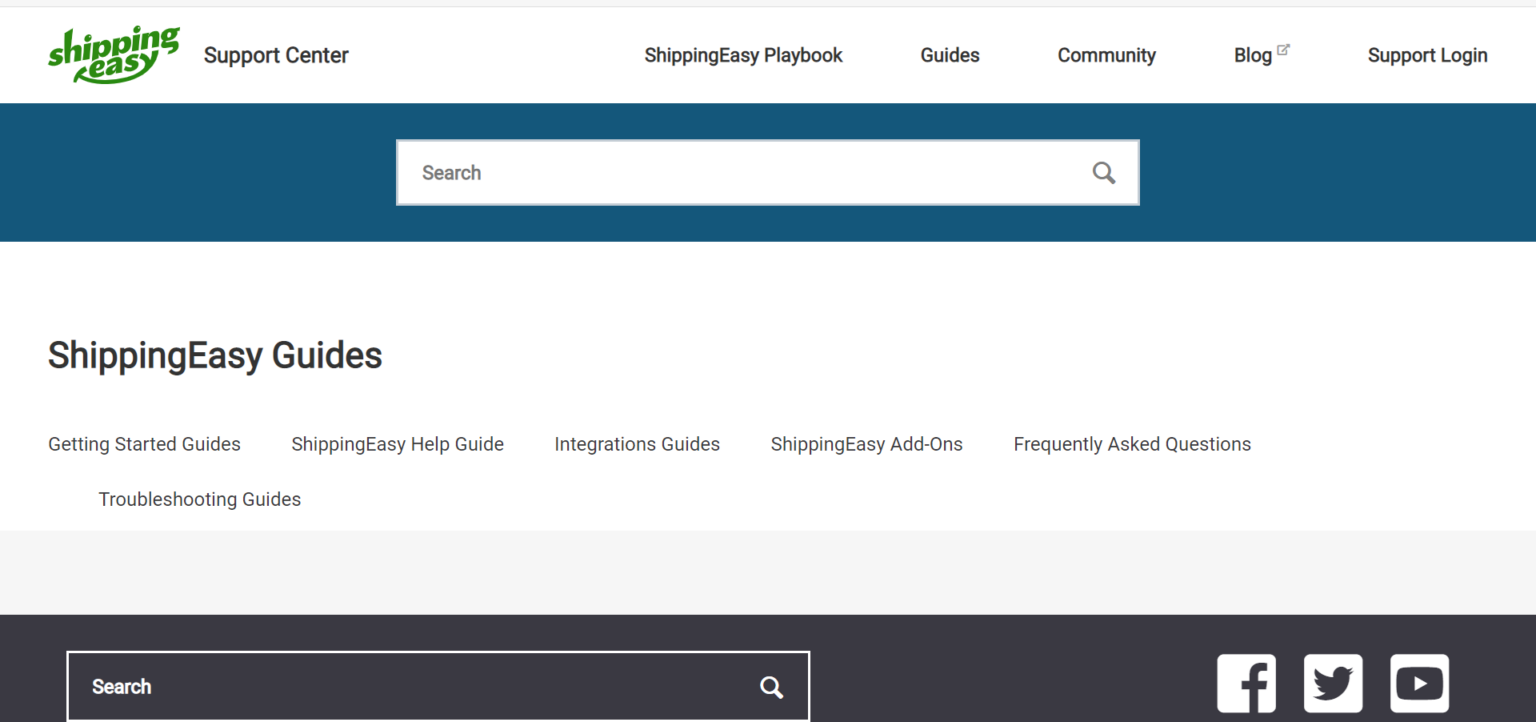The image size is (1536, 722).
Task: Click the external link icon next to Blog
Action: [1283, 47]
